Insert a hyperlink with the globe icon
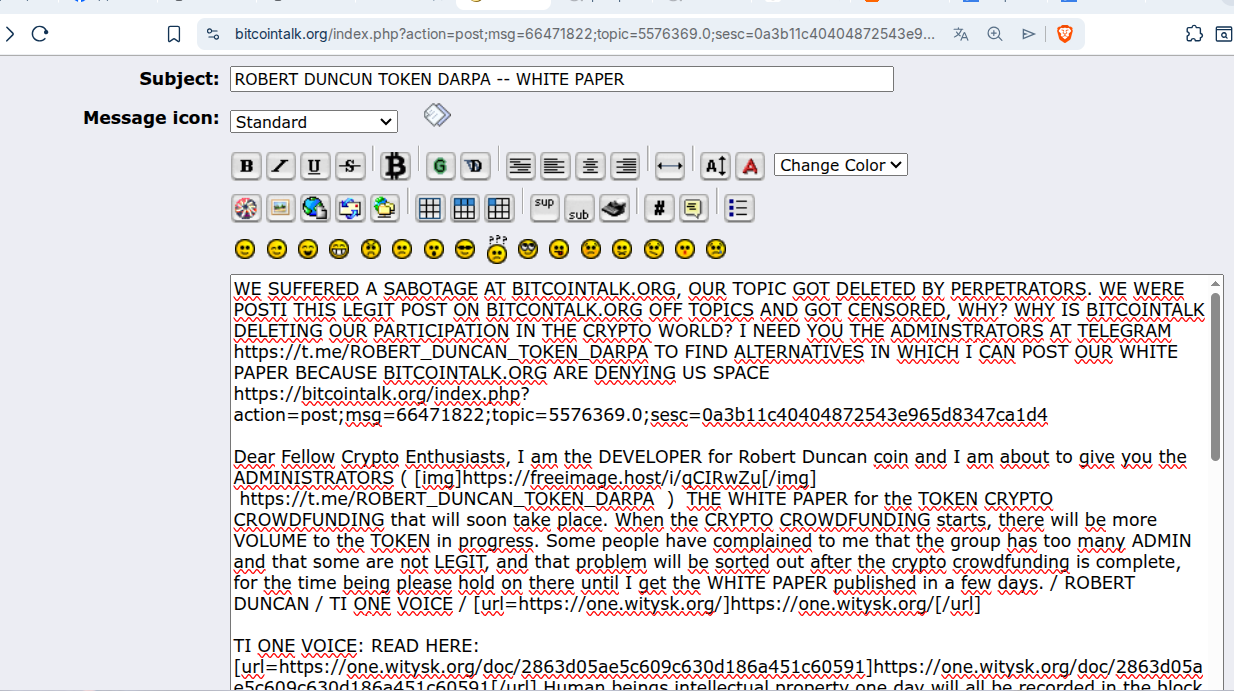This screenshot has height=691, width=1234. click(315, 208)
